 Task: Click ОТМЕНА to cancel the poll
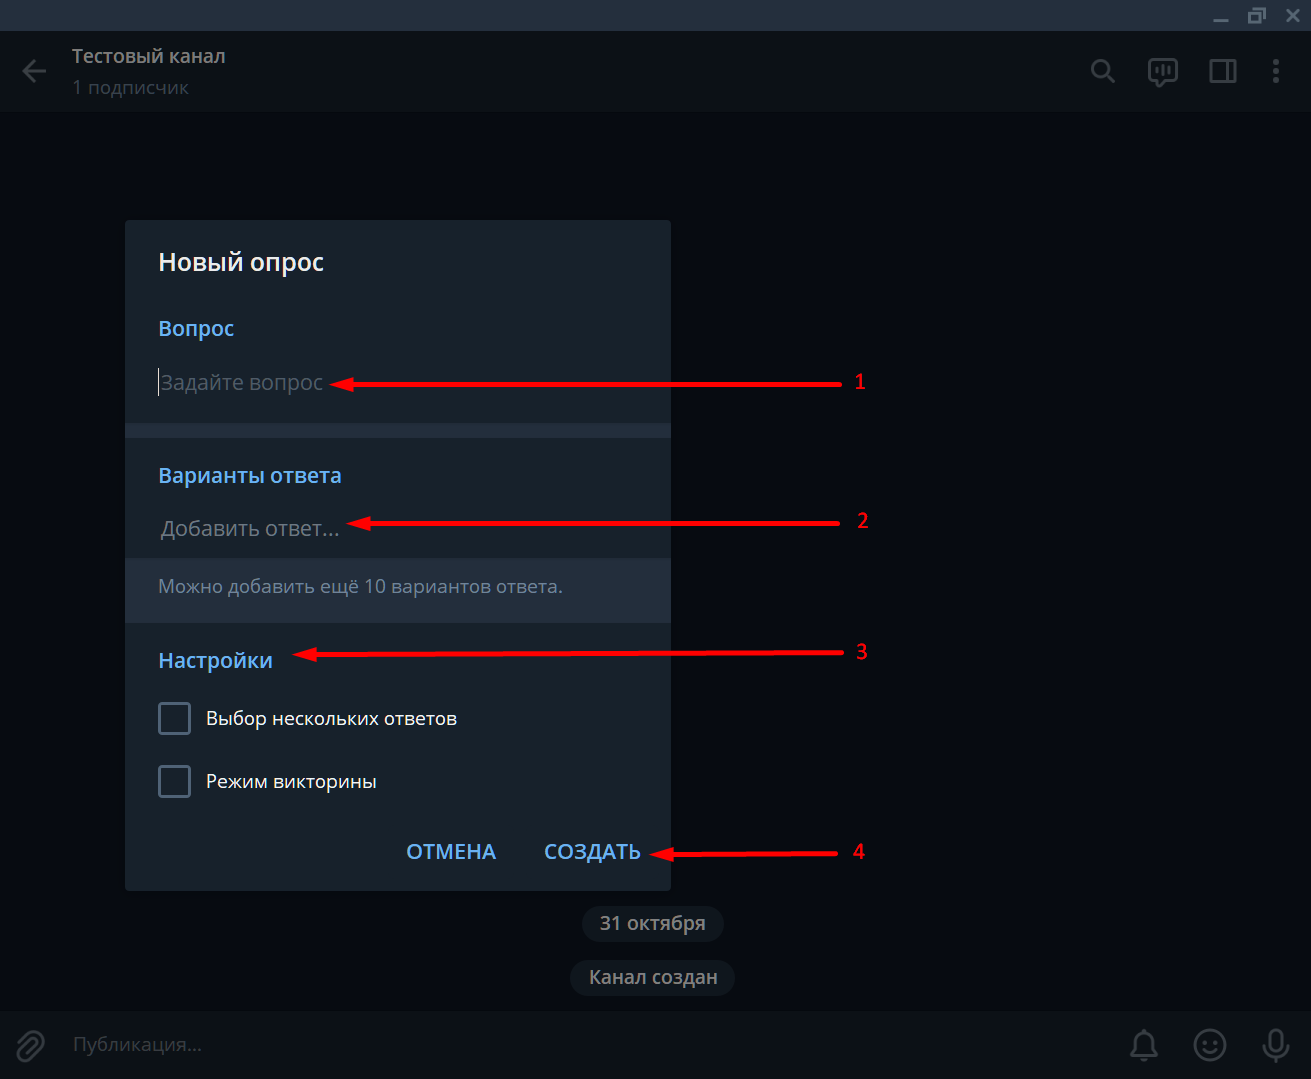[x=451, y=852]
